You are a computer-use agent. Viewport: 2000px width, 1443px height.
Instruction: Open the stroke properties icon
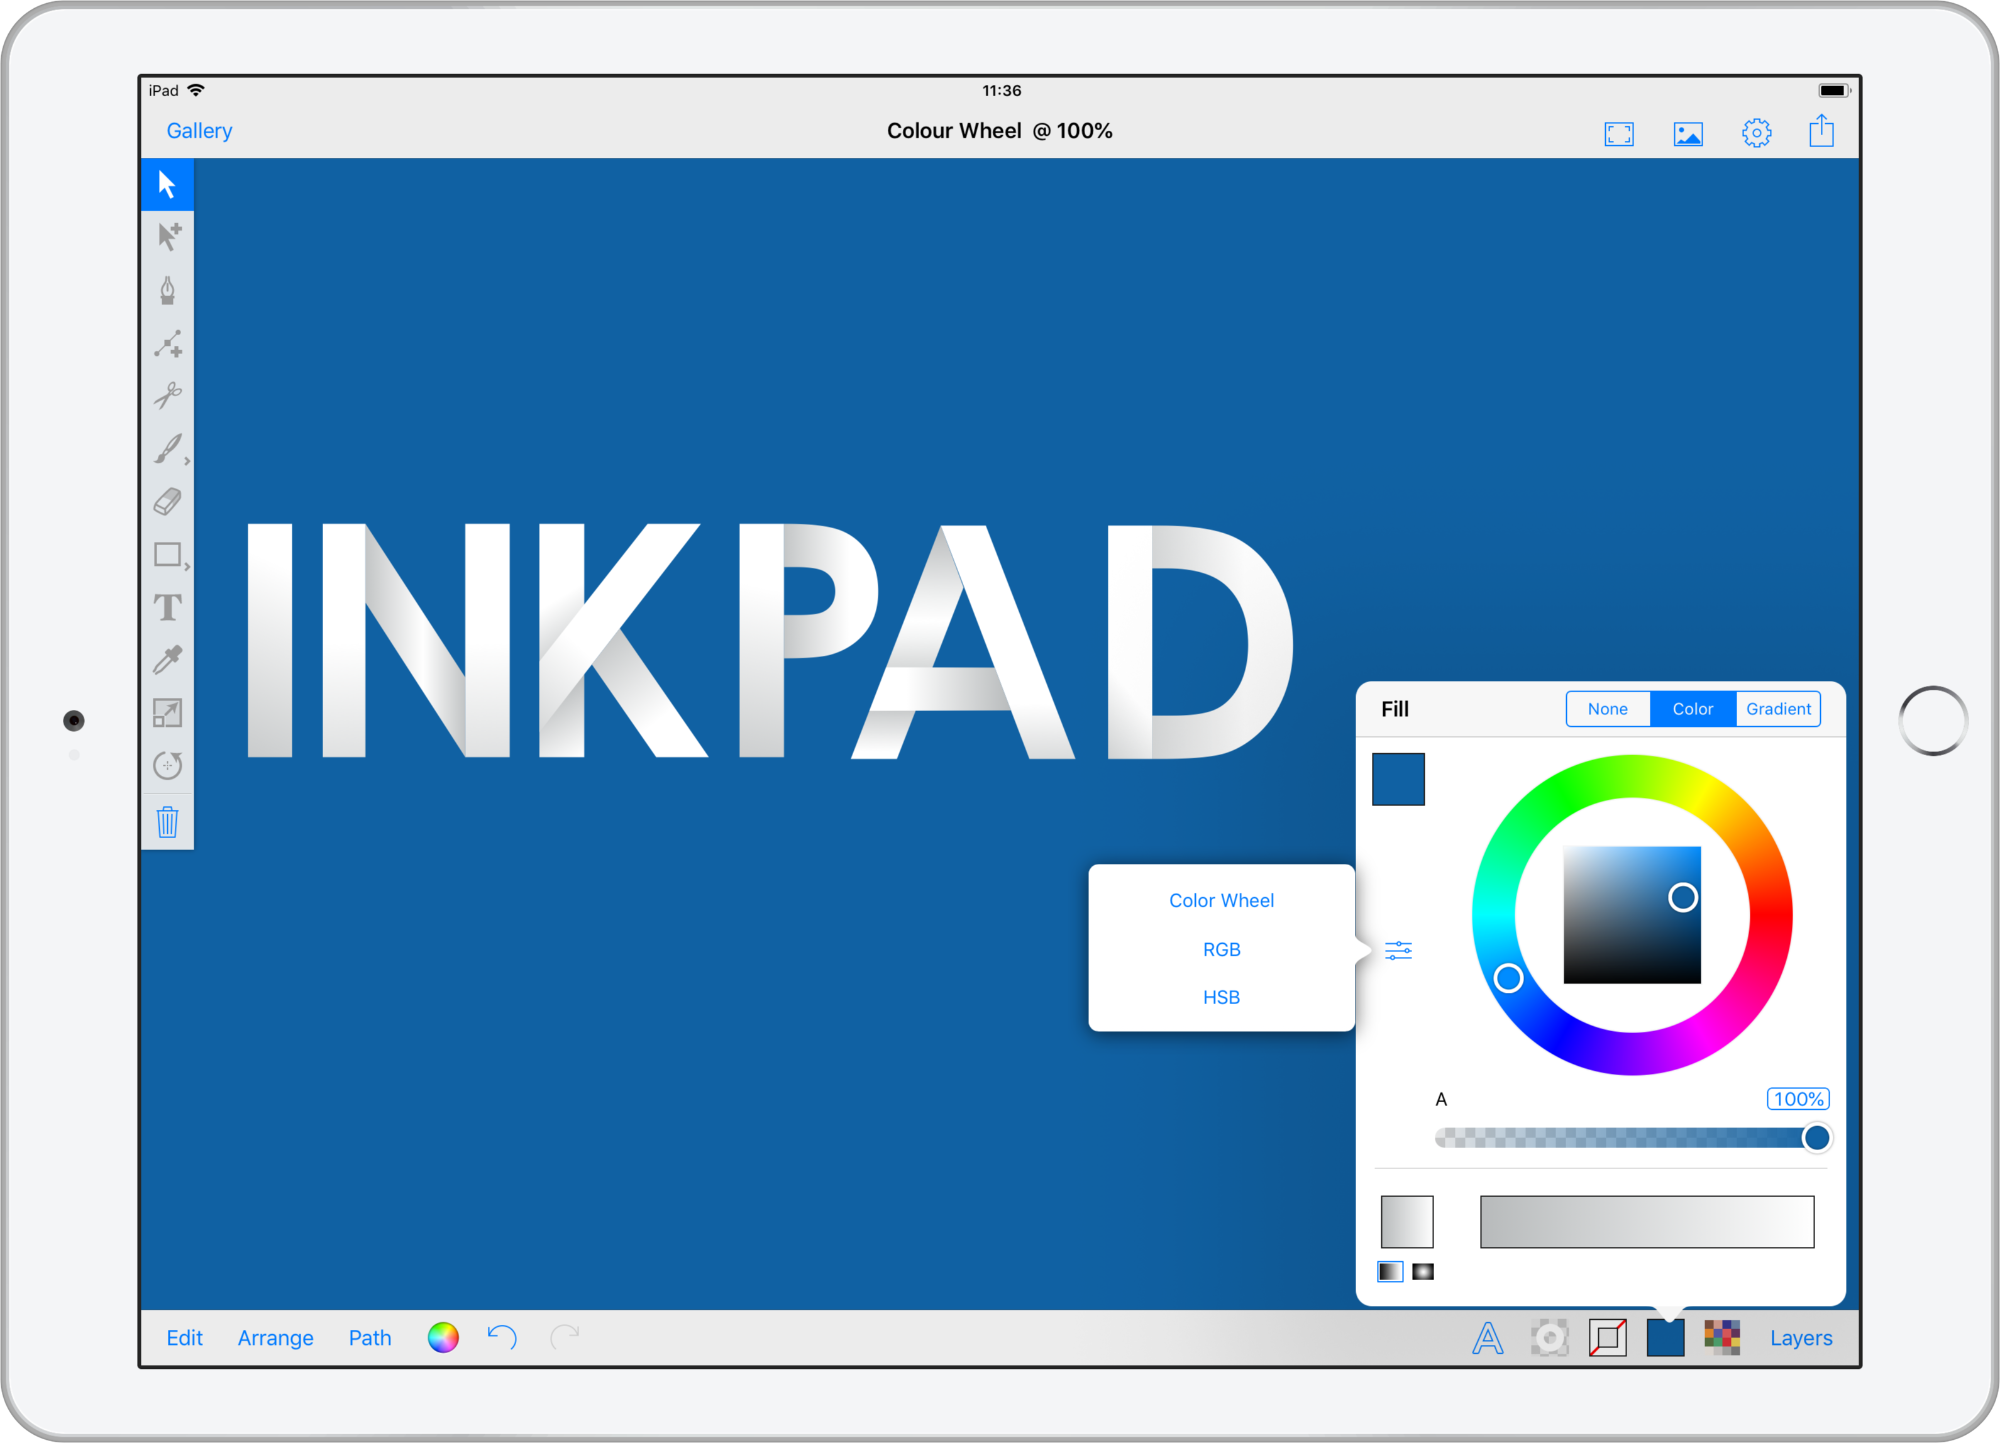[x=1608, y=1338]
